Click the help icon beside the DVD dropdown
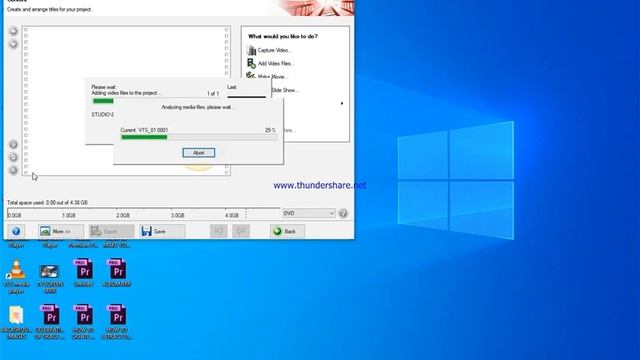The height and width of the screenshot is (360, 640). click(343, 213)
